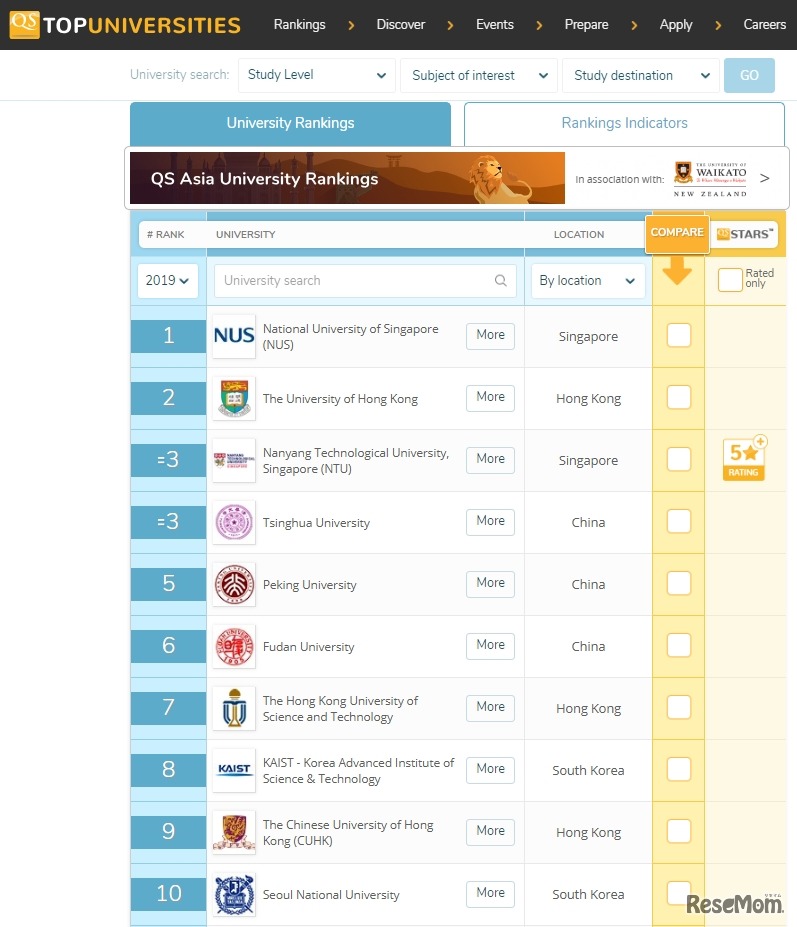This screenshot has height=927, width=797.
Task: Click the UNIVERSITY column header
Action: (x=245, y=235)
